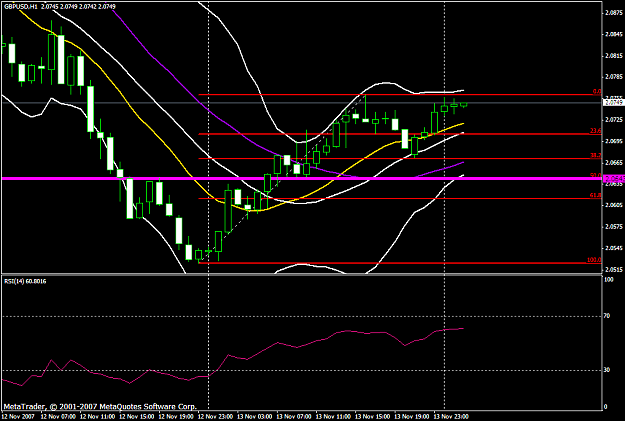Click the RSI line's latest point
This screenshot has width=625, height=421.
pyautogui.click(x=463, y=329)
